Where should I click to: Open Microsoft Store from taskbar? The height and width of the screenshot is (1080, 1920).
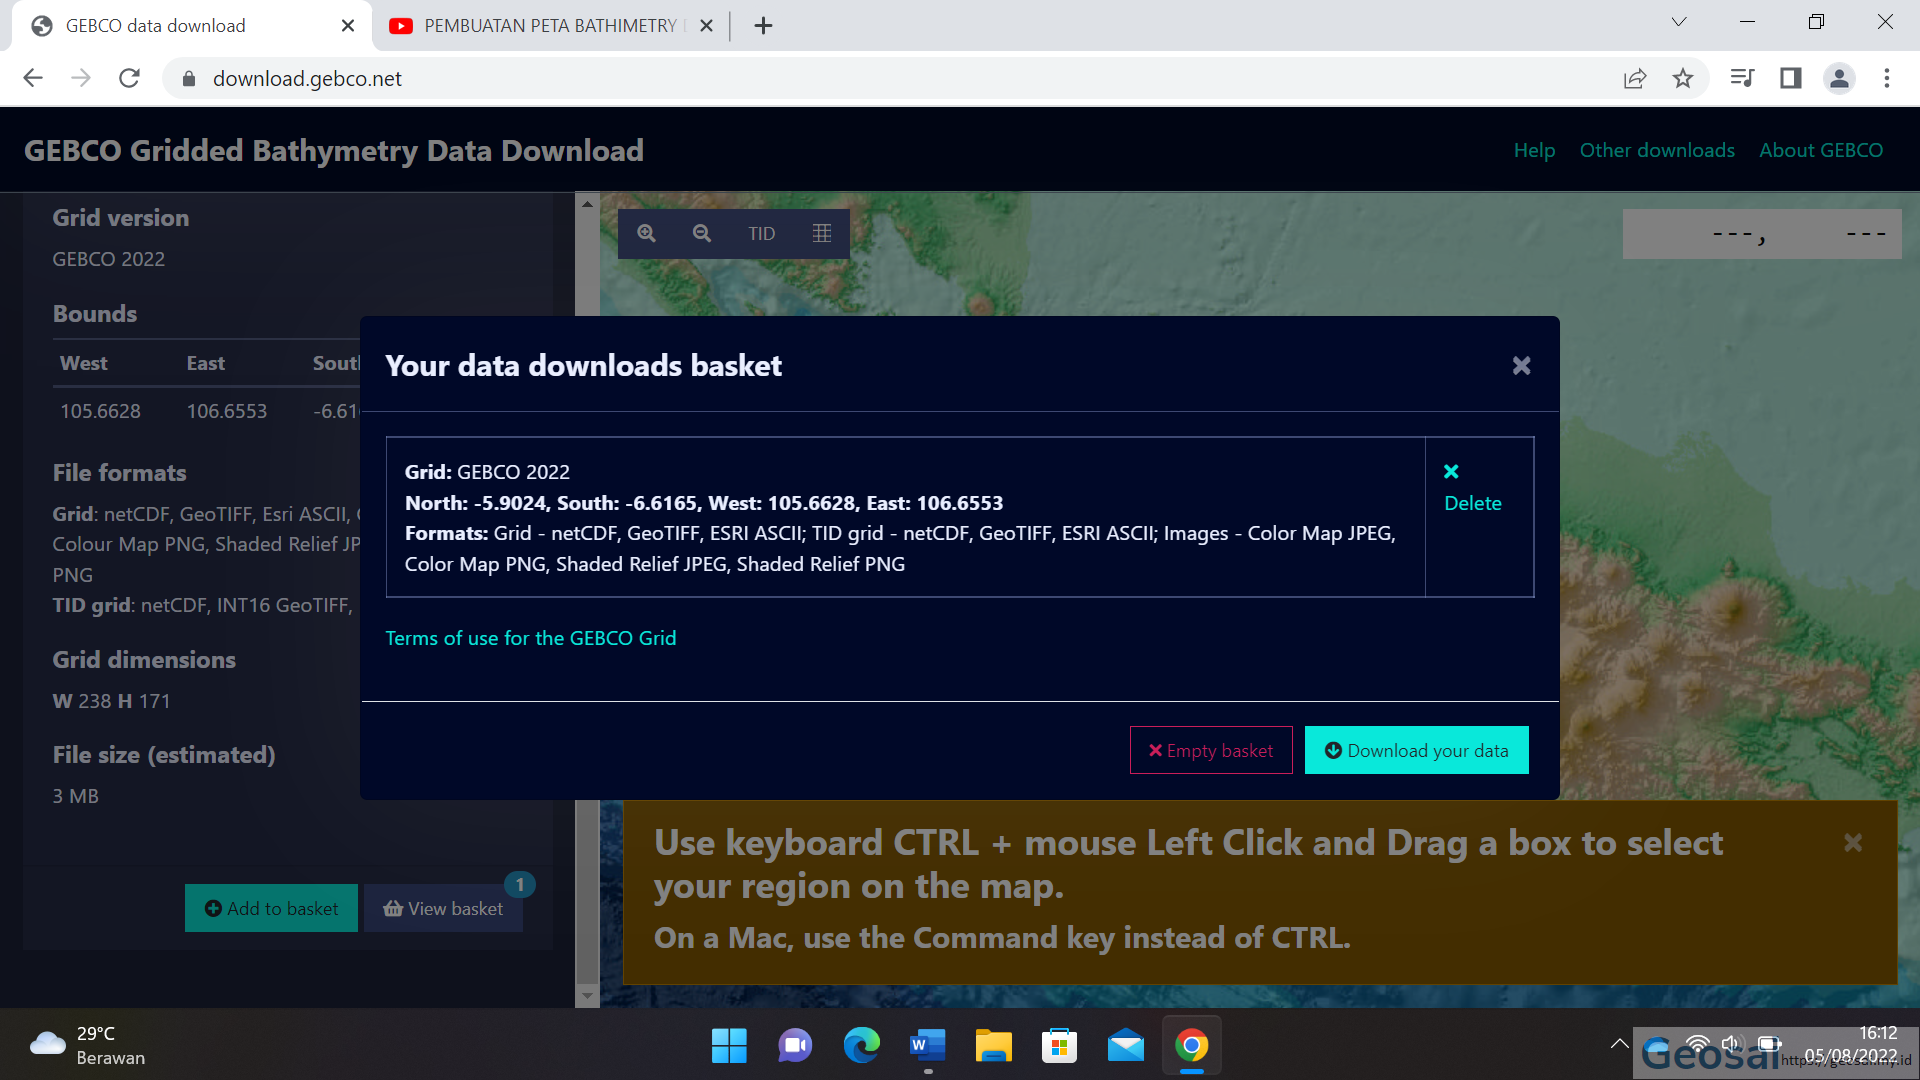[x=1060, y=1046]
